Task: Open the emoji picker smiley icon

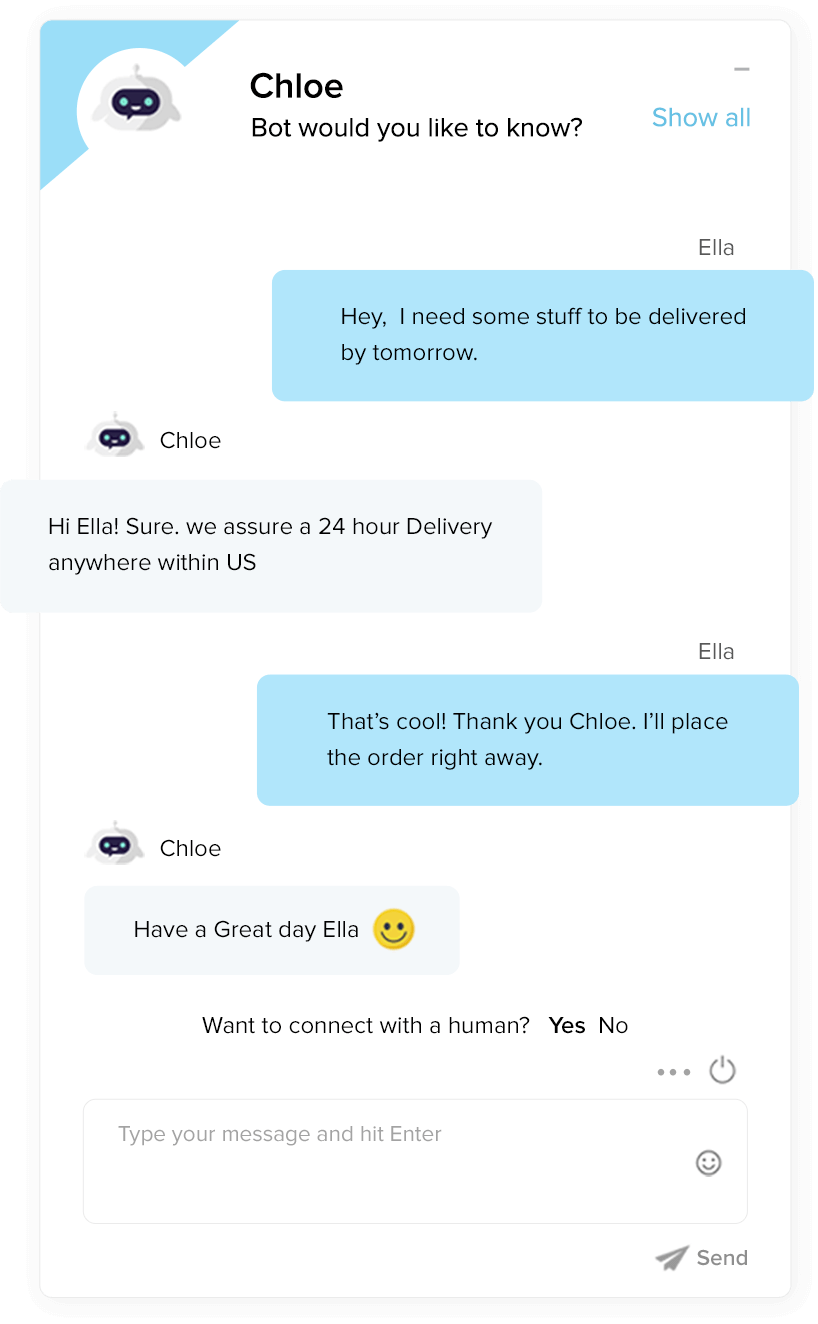Action: pyautogui.click(x=708, y=1162)
